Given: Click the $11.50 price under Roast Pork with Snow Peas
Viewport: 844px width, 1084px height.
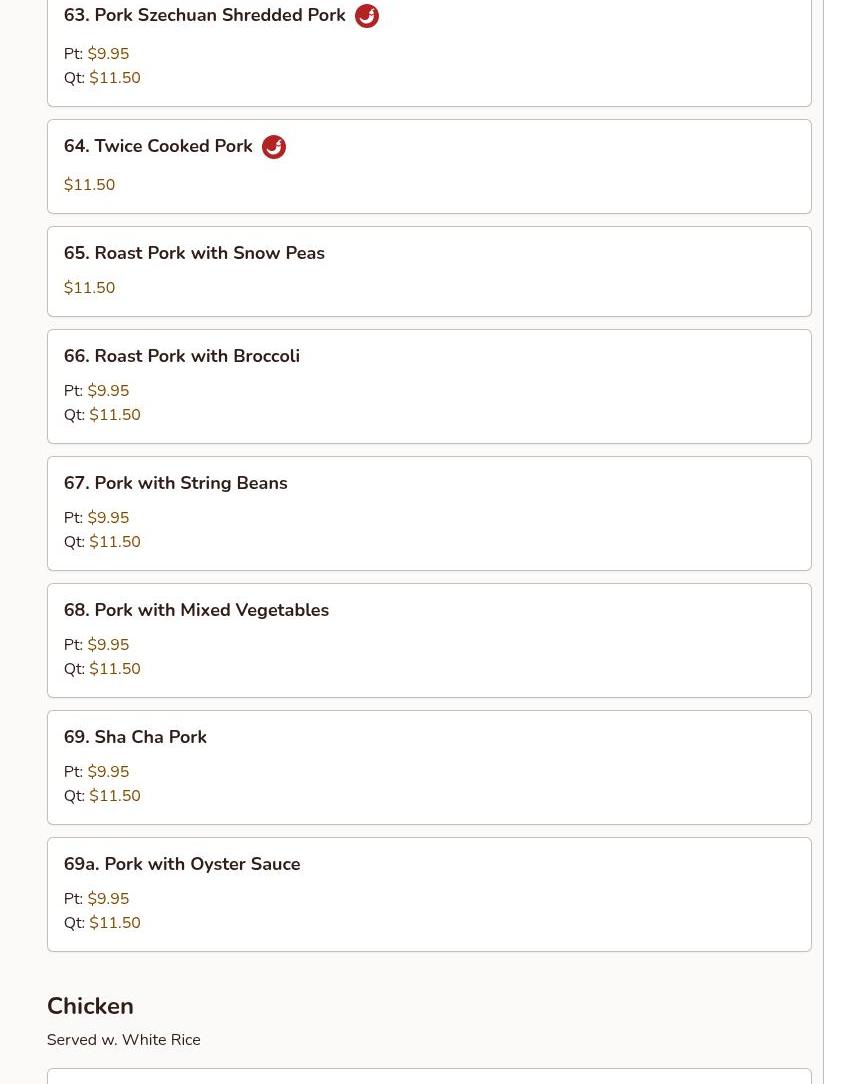Looking at the screenshot, I should [89, 288].
